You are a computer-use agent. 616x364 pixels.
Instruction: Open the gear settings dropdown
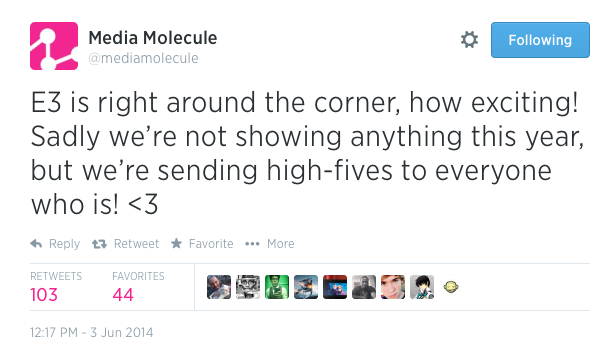(x=469, y=40)
